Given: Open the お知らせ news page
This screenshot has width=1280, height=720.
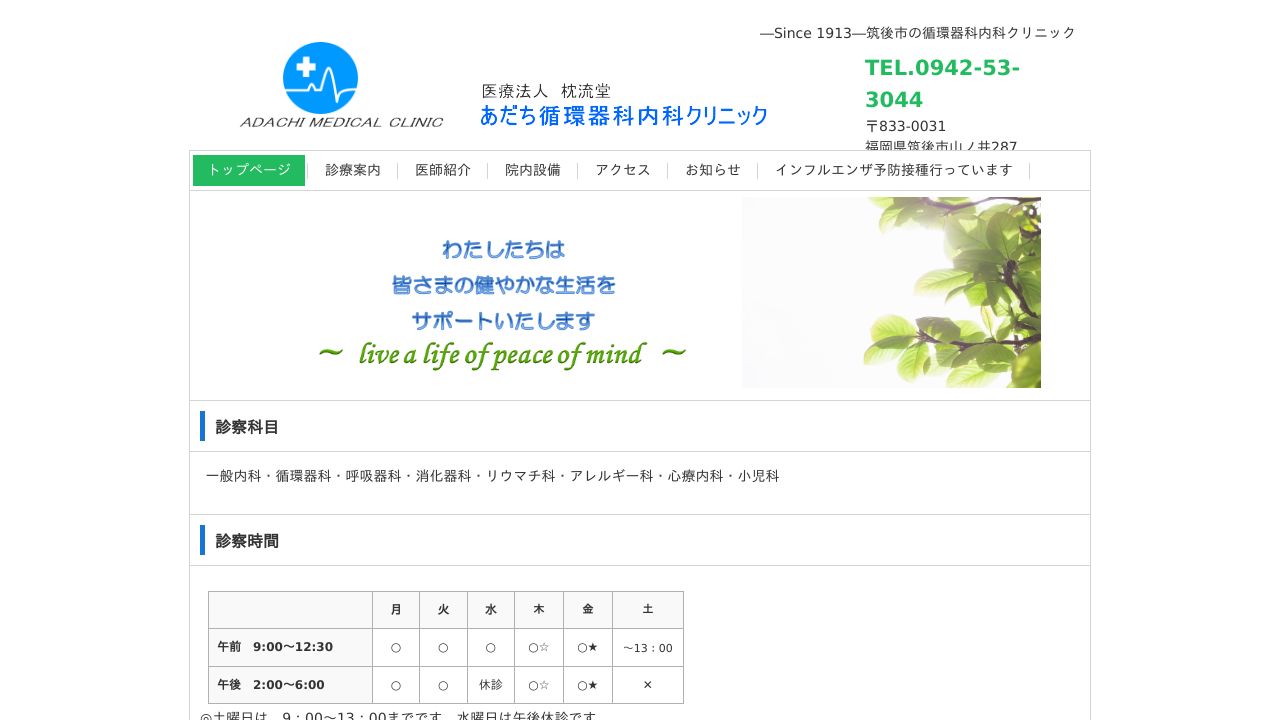Looking at the screenshot, I should (713, 170).
